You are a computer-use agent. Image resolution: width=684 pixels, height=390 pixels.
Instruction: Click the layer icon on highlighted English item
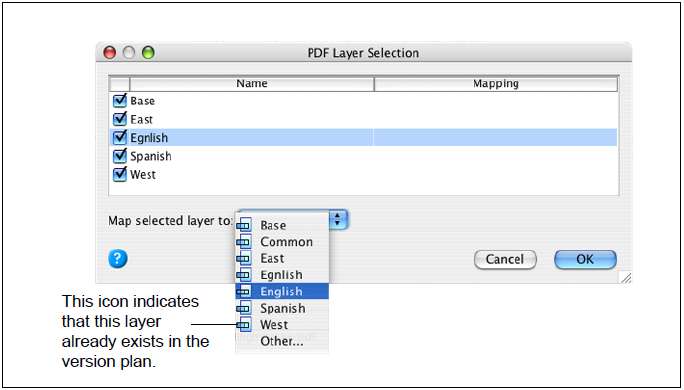tap(244, 291)
